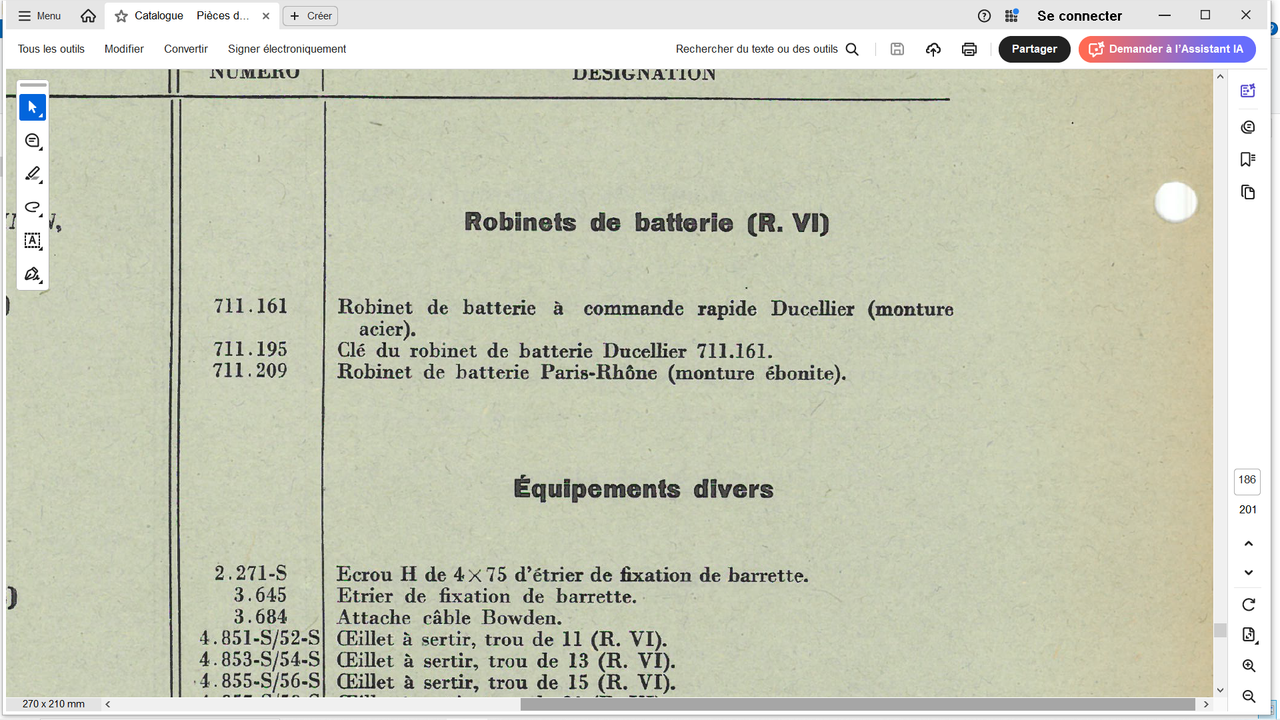Click part number 4.853-S/54-S

click(260, 660)
